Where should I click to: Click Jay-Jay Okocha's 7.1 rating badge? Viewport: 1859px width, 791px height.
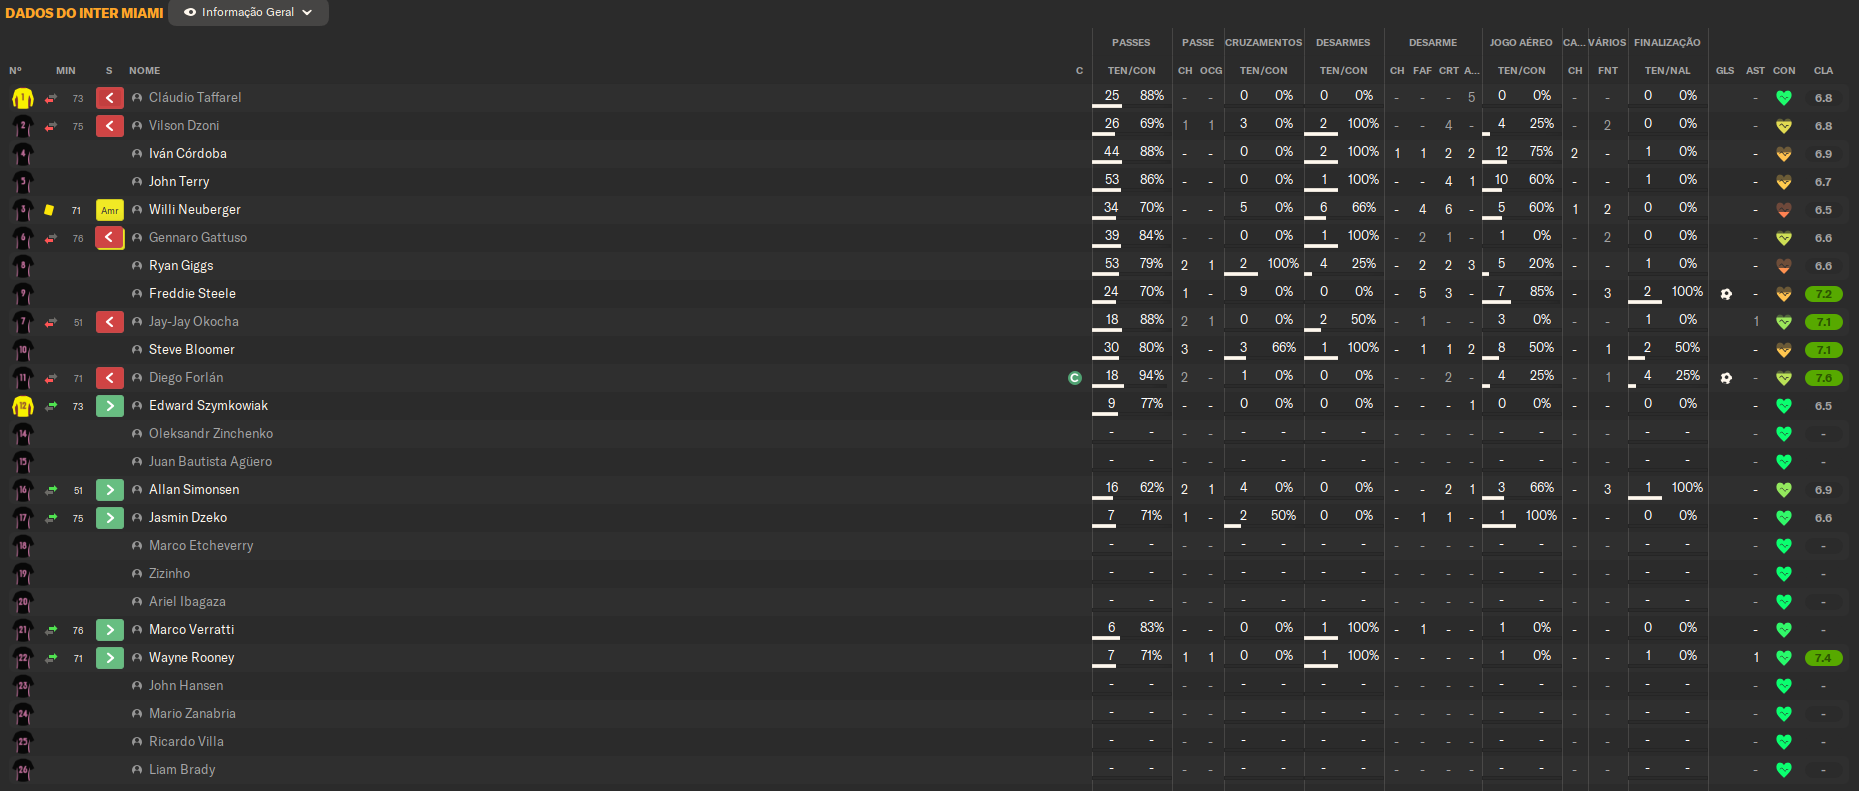pos(1823,322)
